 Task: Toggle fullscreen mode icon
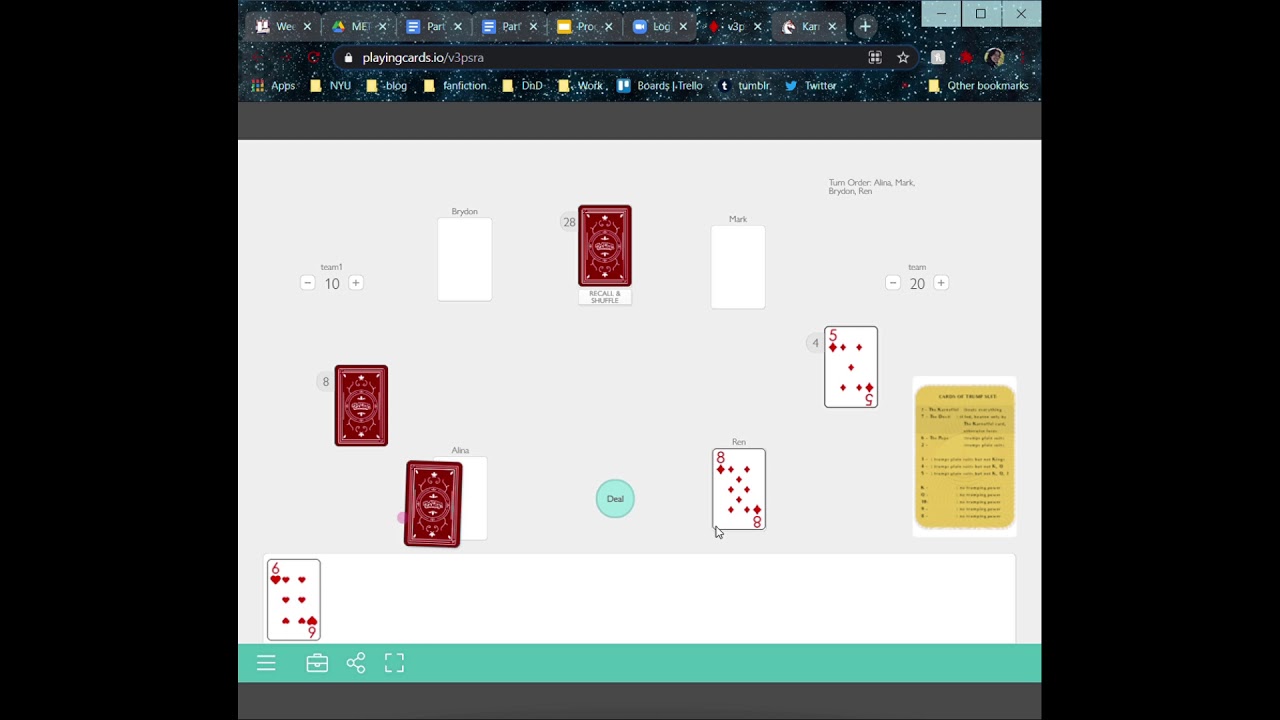(x=394, y=663)
